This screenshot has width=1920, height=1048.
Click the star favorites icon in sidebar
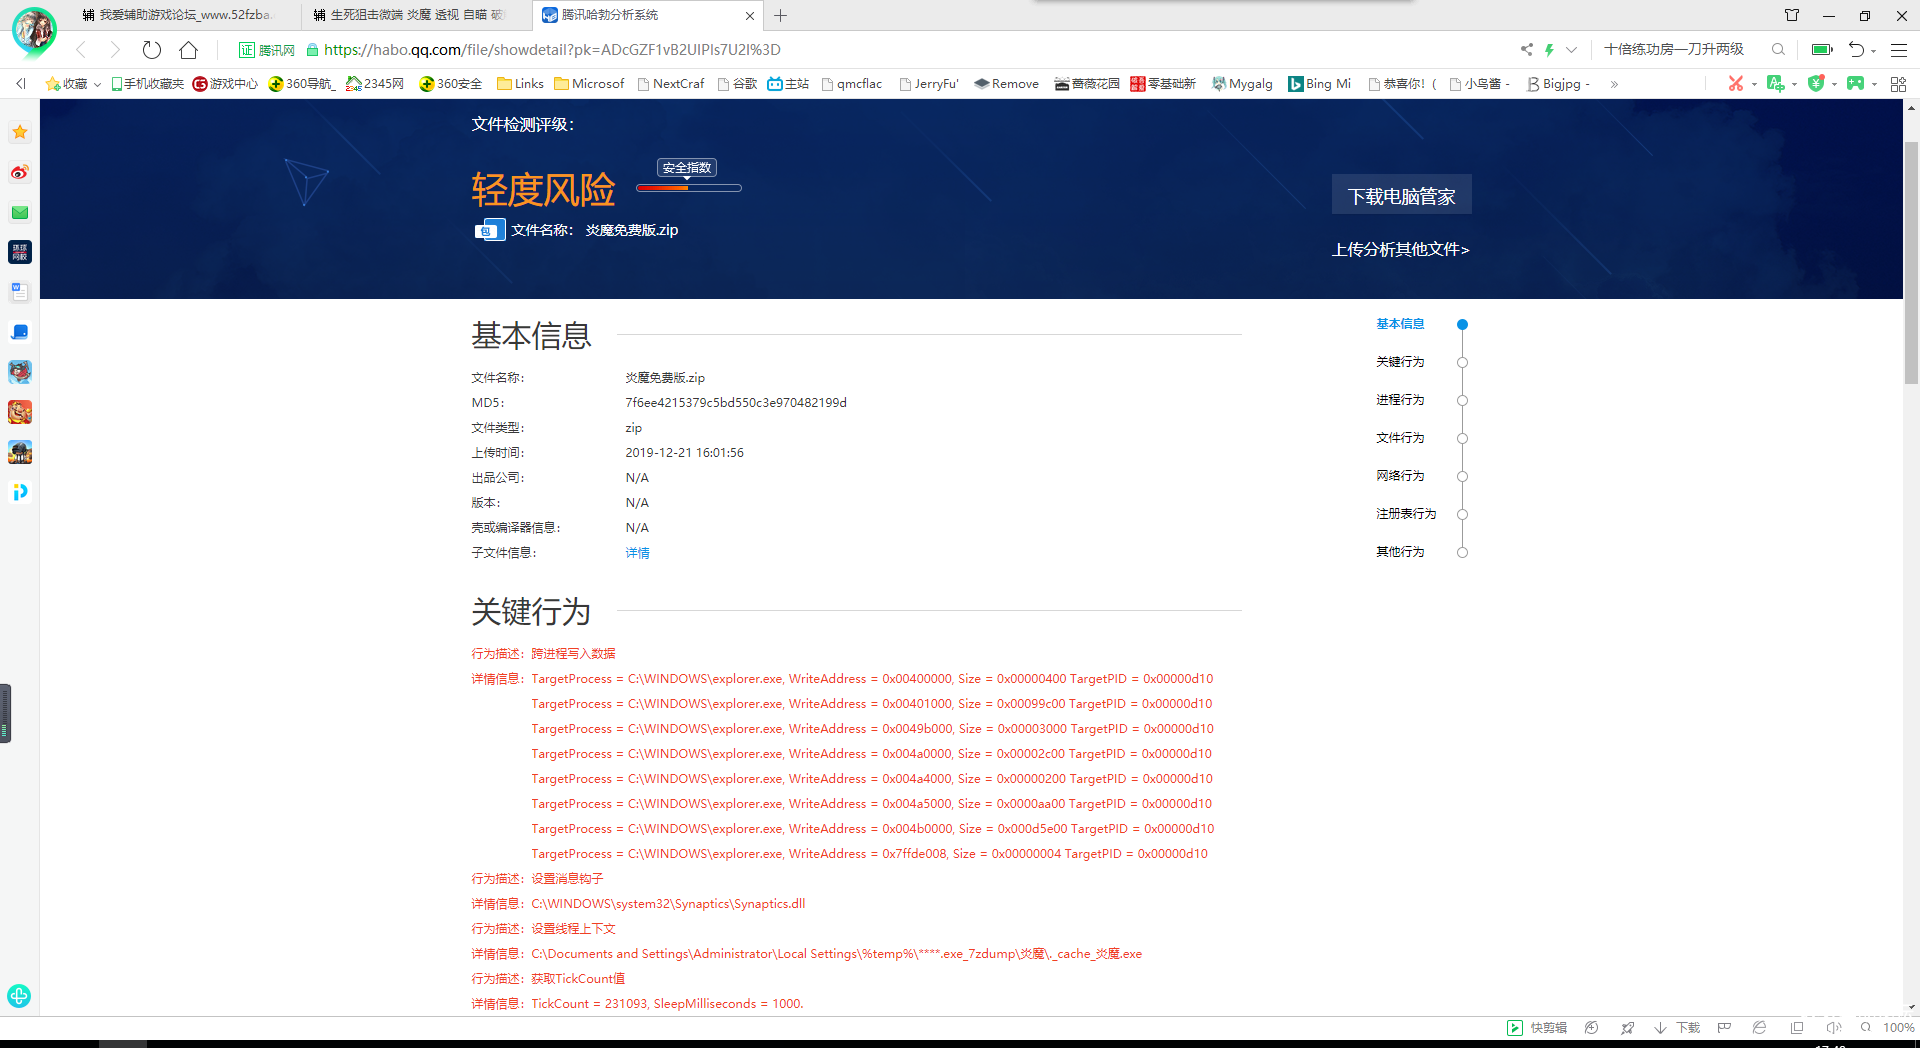(20, 132)
